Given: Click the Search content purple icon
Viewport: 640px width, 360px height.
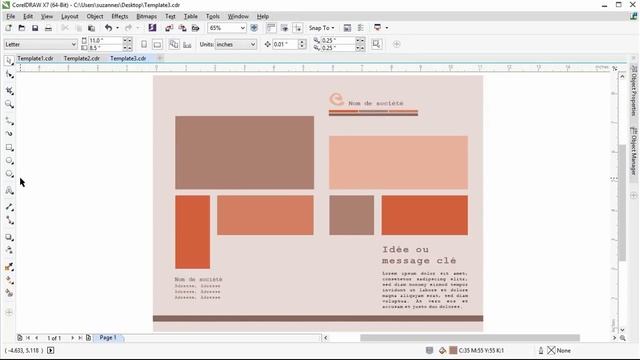Looking at the screenshot, I should 152,28.
